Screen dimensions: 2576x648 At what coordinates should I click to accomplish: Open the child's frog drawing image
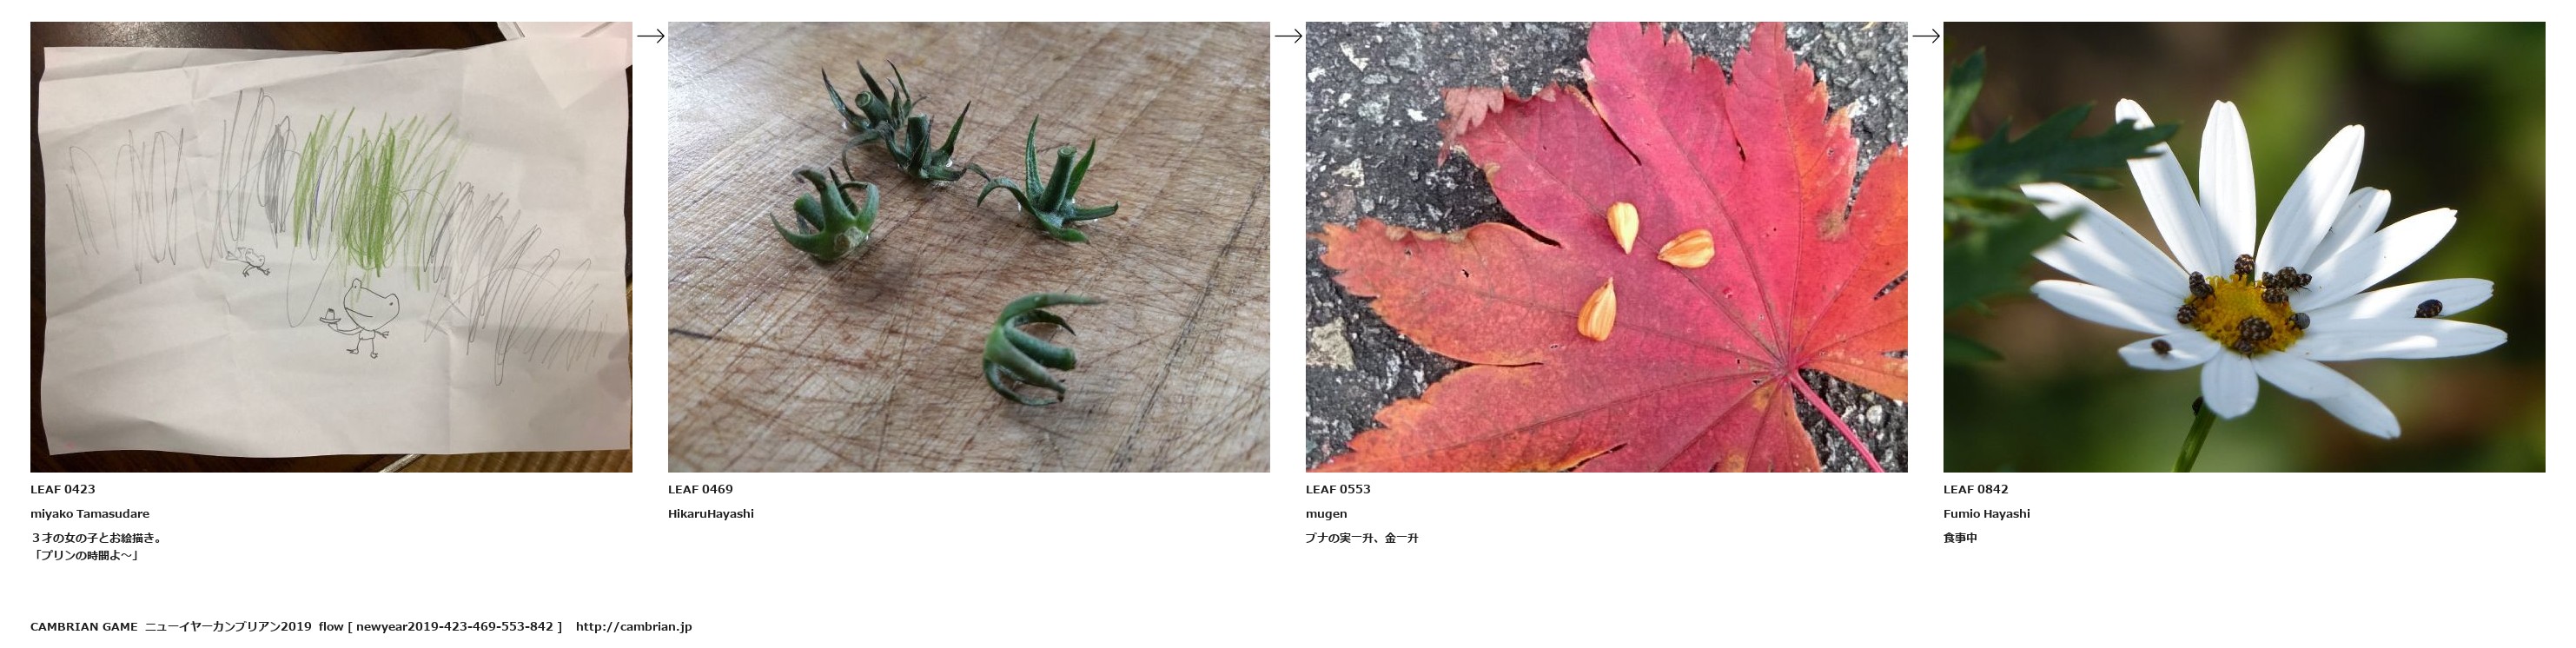click(x=331, y=247)
